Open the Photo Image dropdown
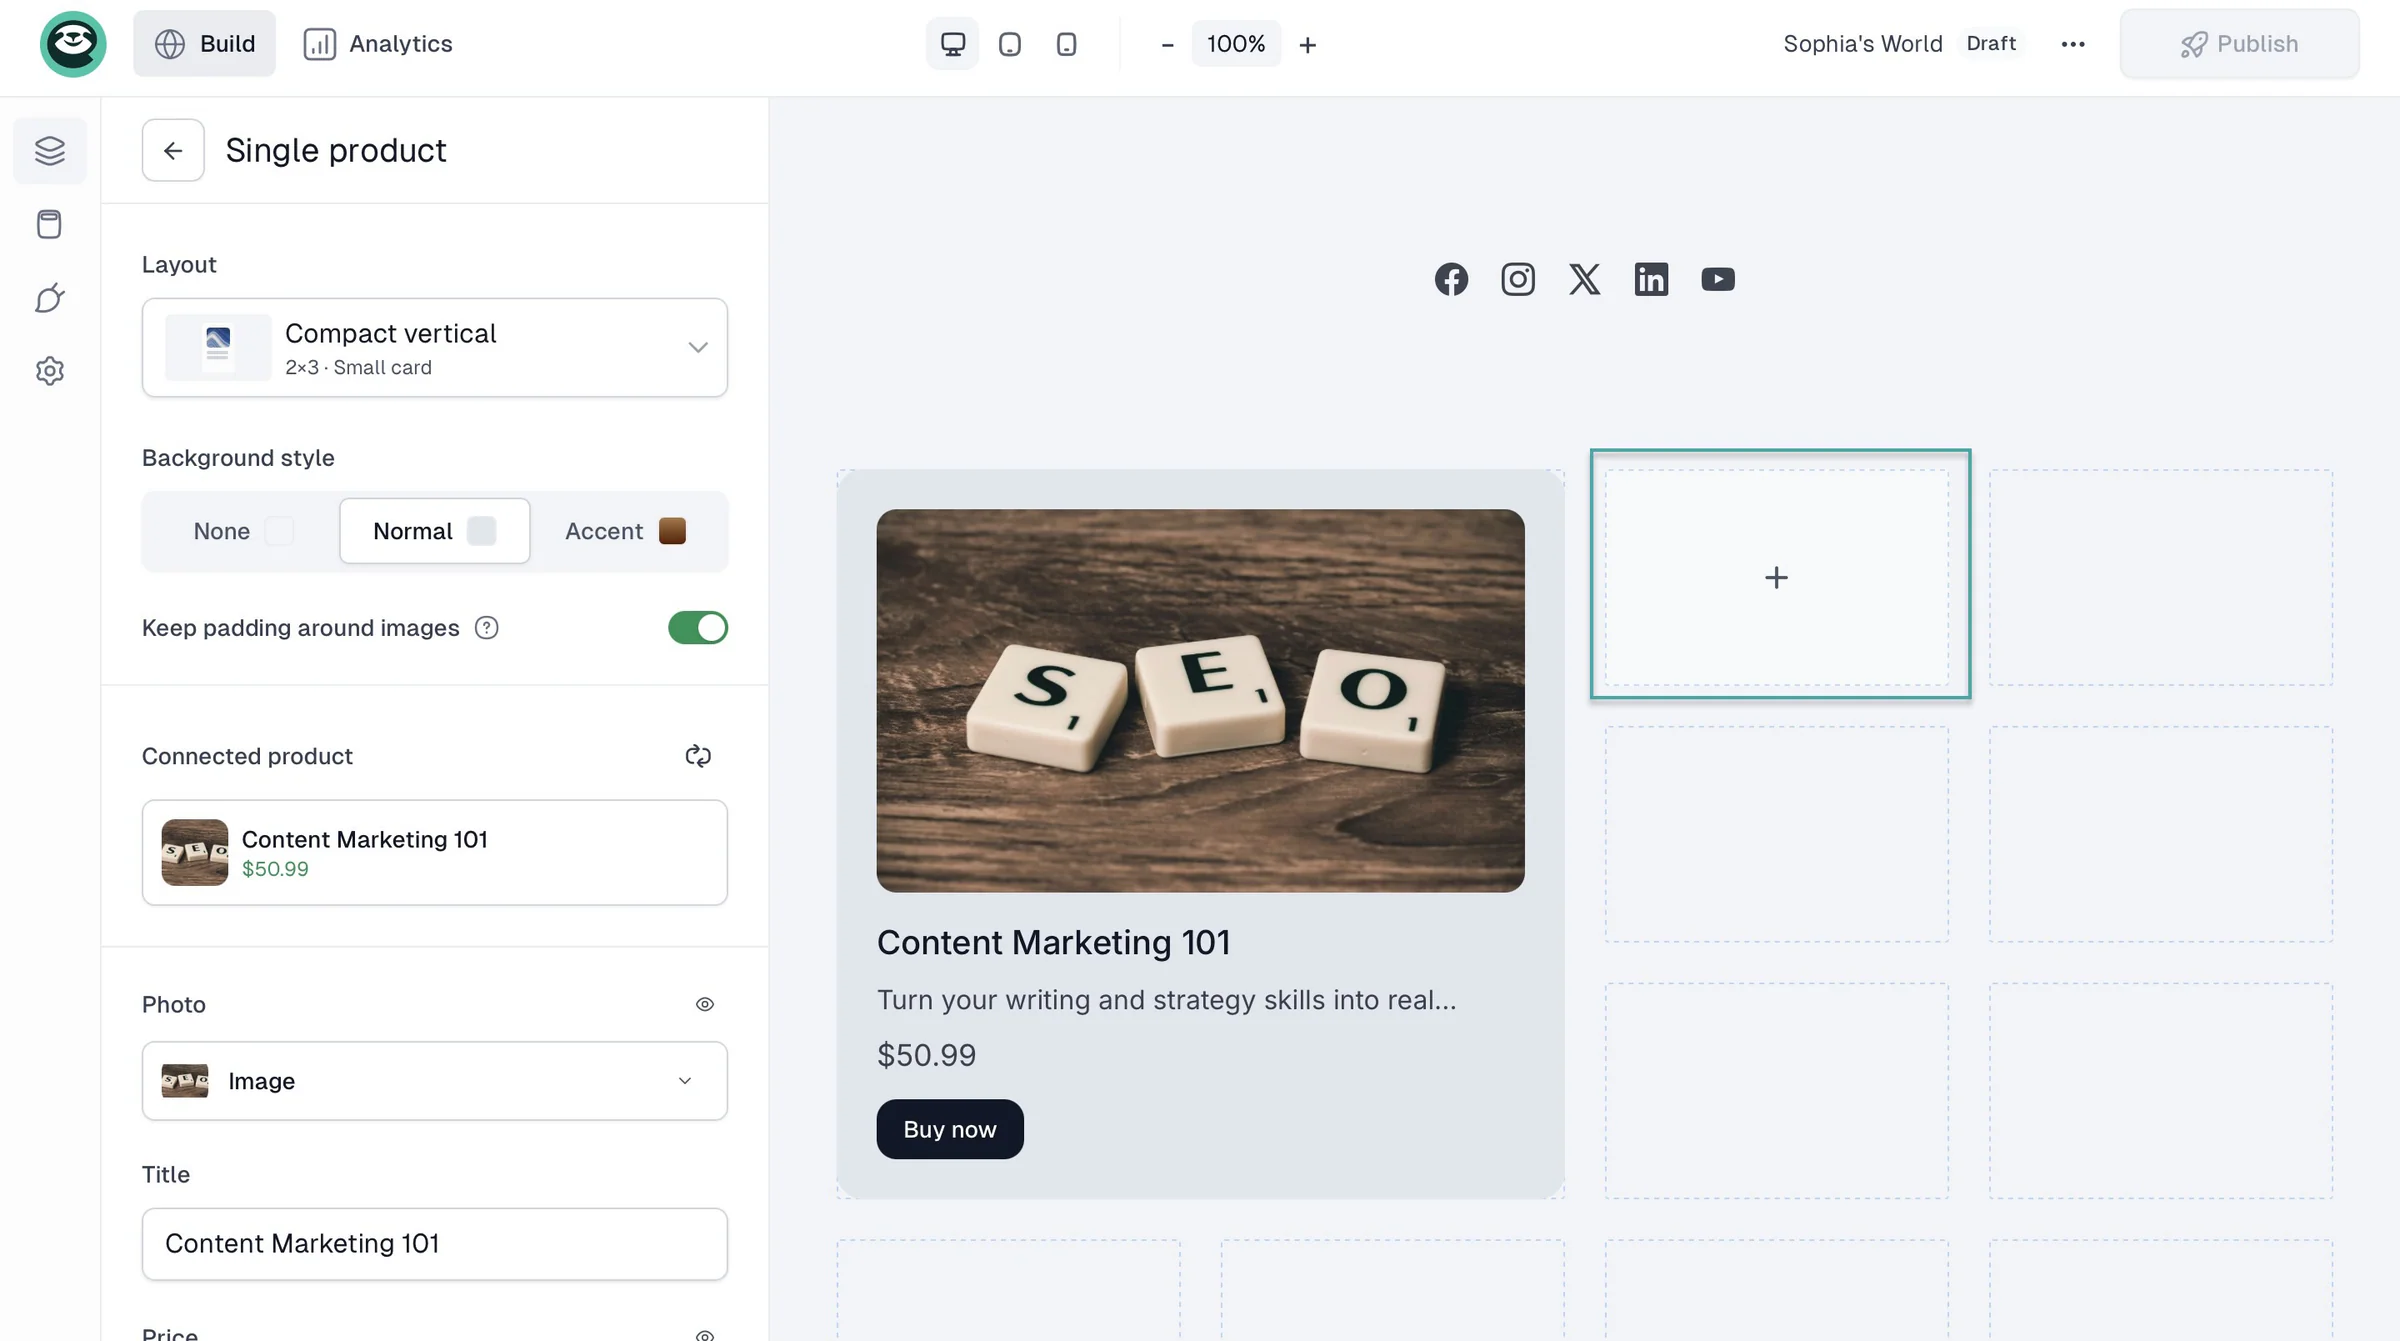The height and width of the screenshot is (1341, 2400). (434, 1081)
